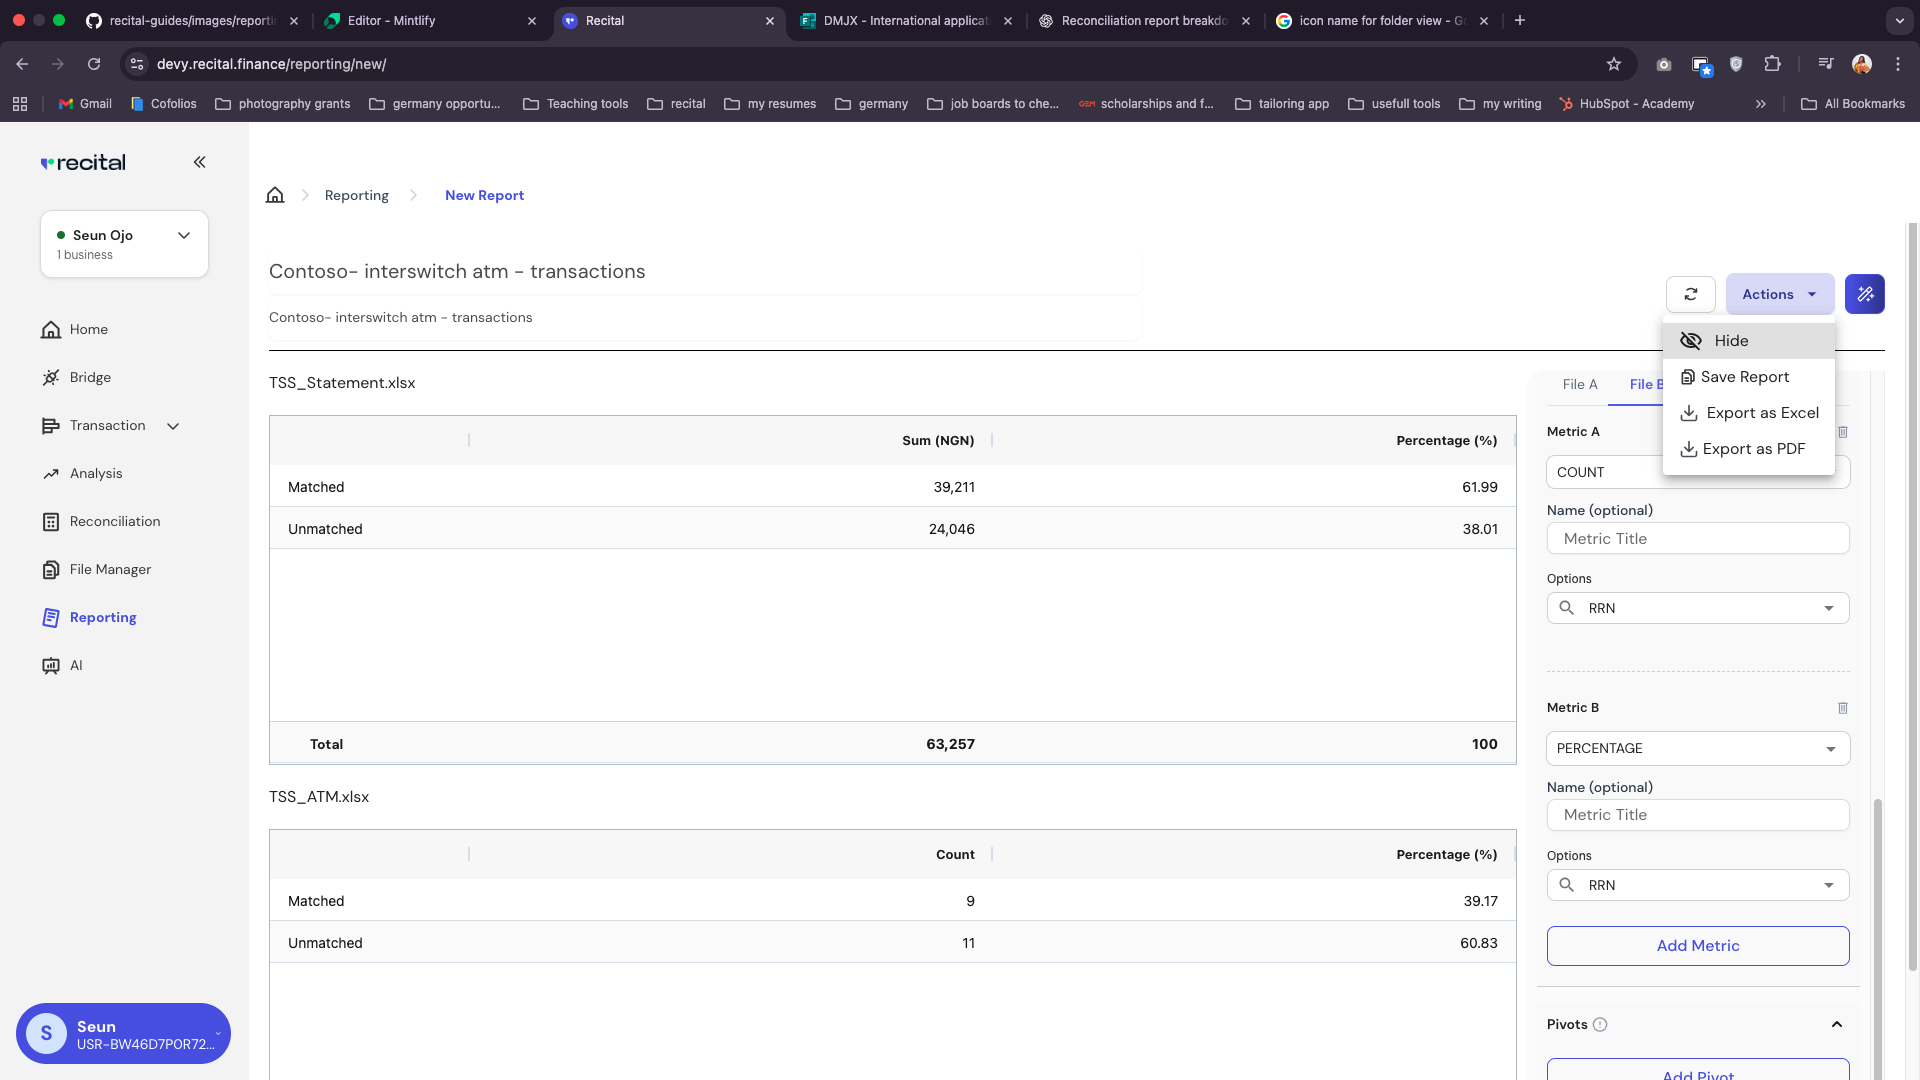
Task: Click the purple magic wand button
Action: coord(1865,294)
